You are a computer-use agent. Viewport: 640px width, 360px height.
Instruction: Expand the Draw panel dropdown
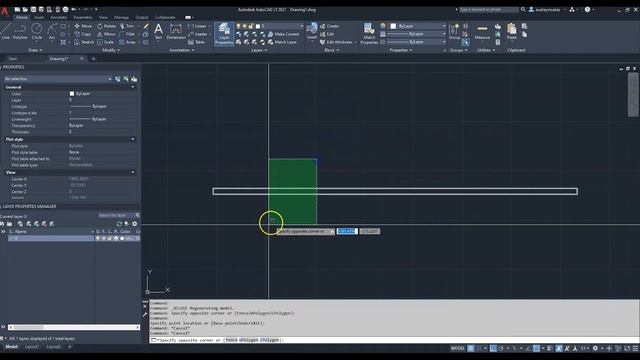pyautogui.click(x=36, y=50)
